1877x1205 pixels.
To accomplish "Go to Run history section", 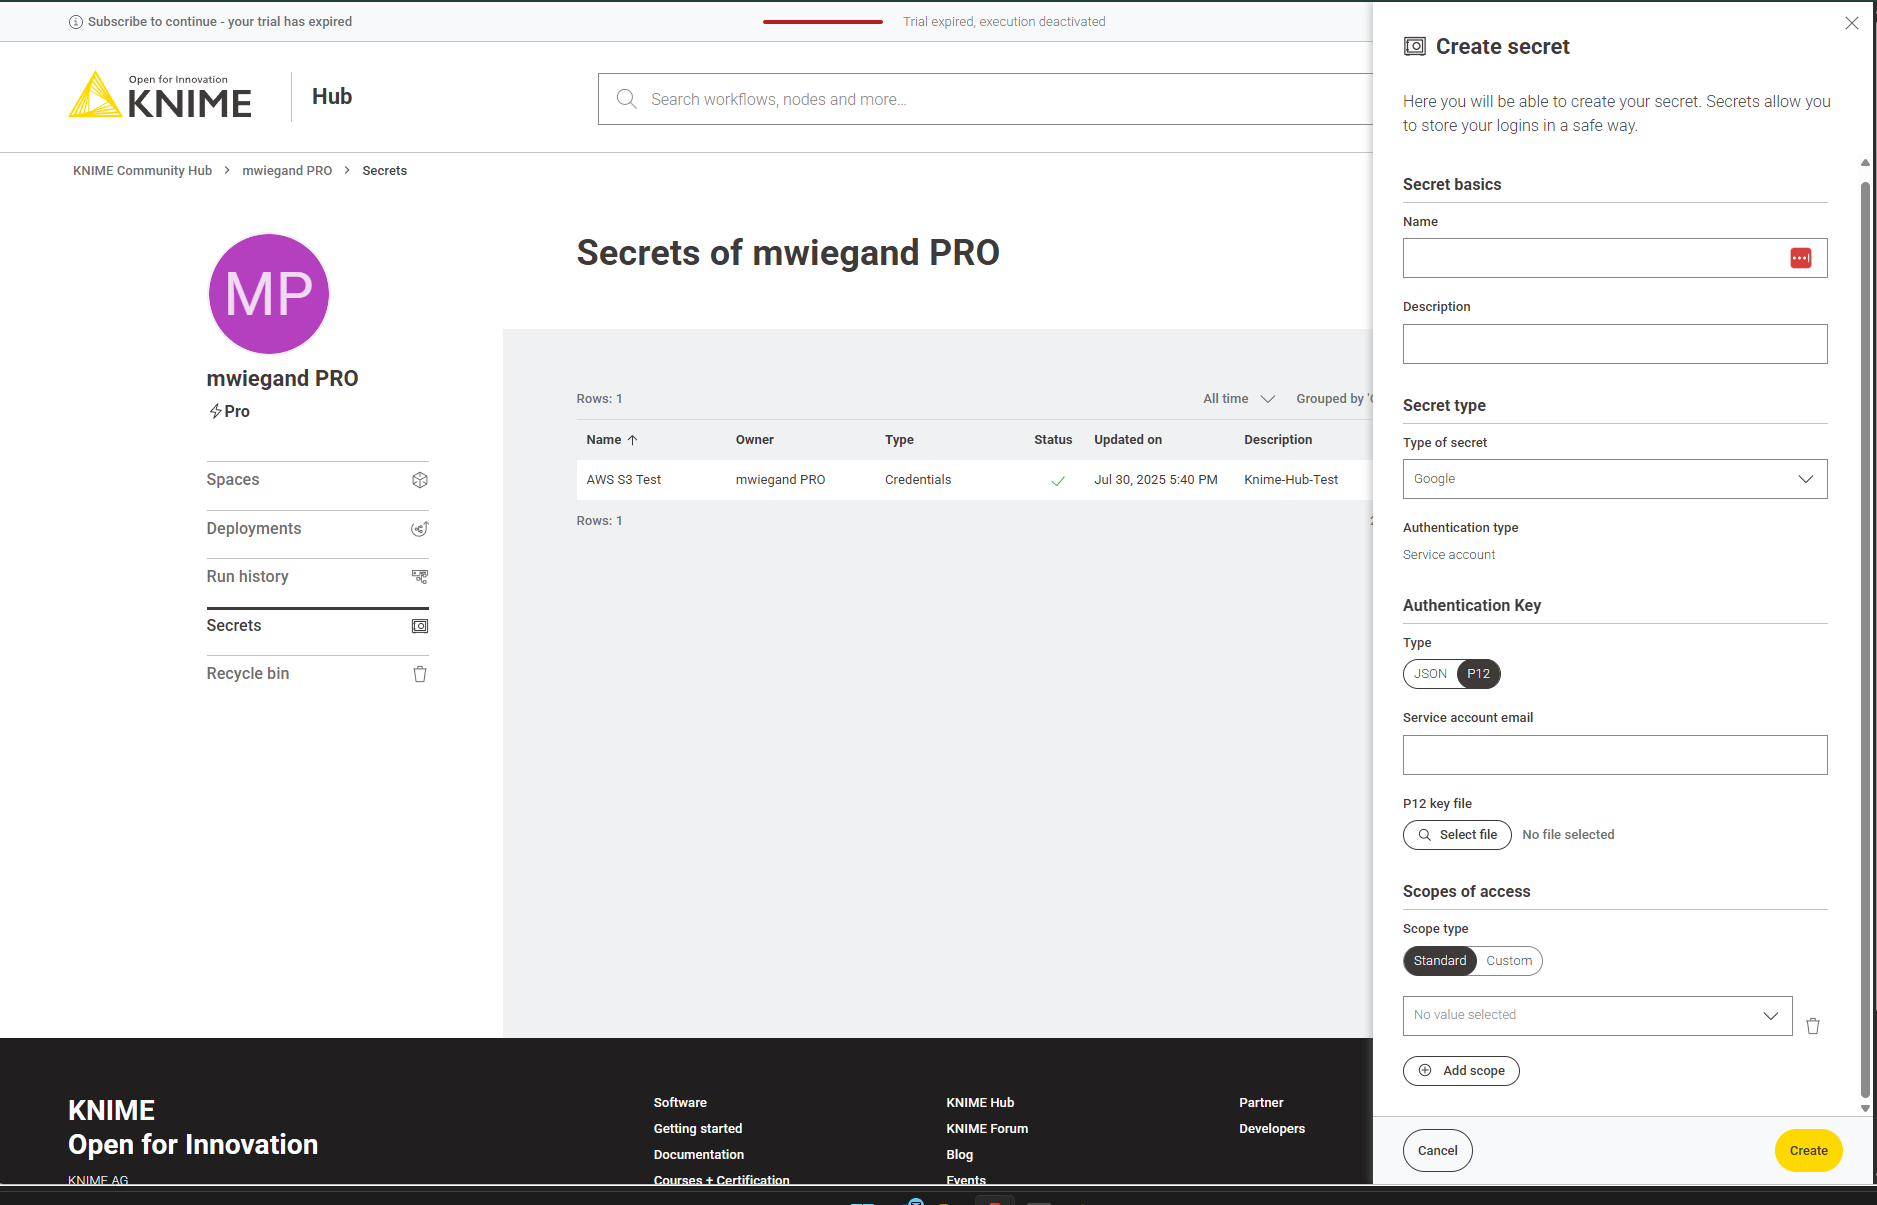I will pos(248,577).
